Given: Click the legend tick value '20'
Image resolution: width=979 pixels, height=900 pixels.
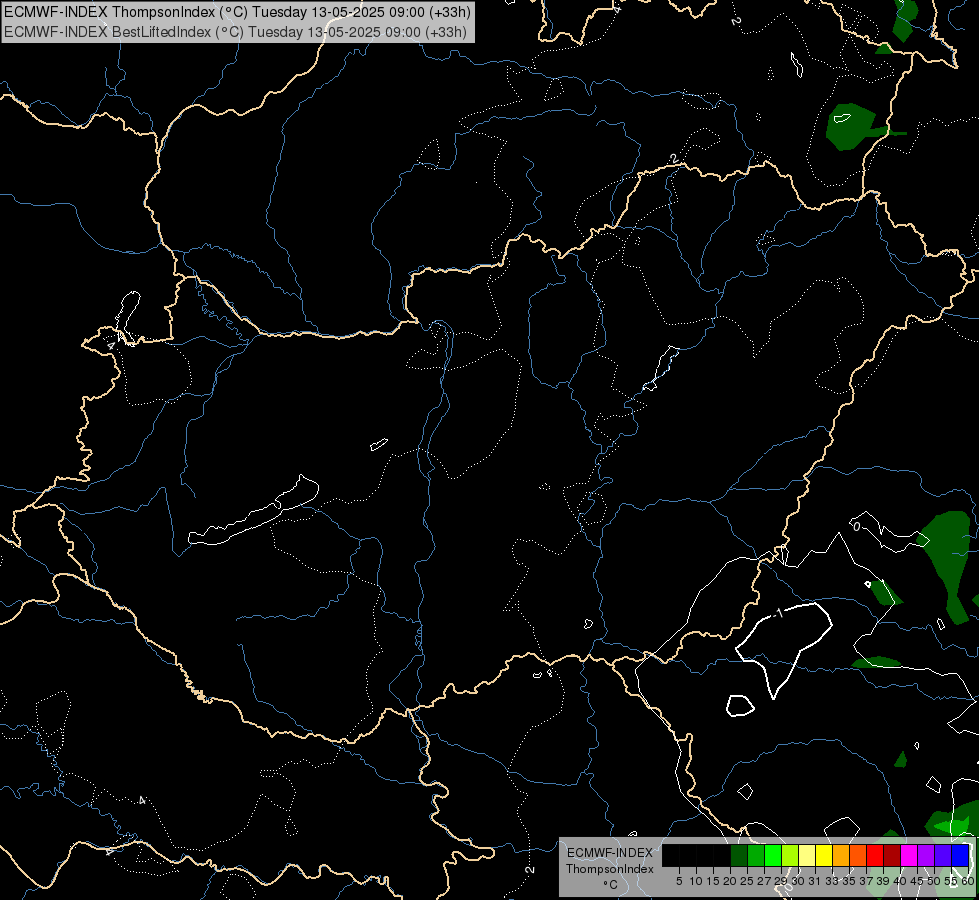Looking at the screenshot, I should (731, 881).
